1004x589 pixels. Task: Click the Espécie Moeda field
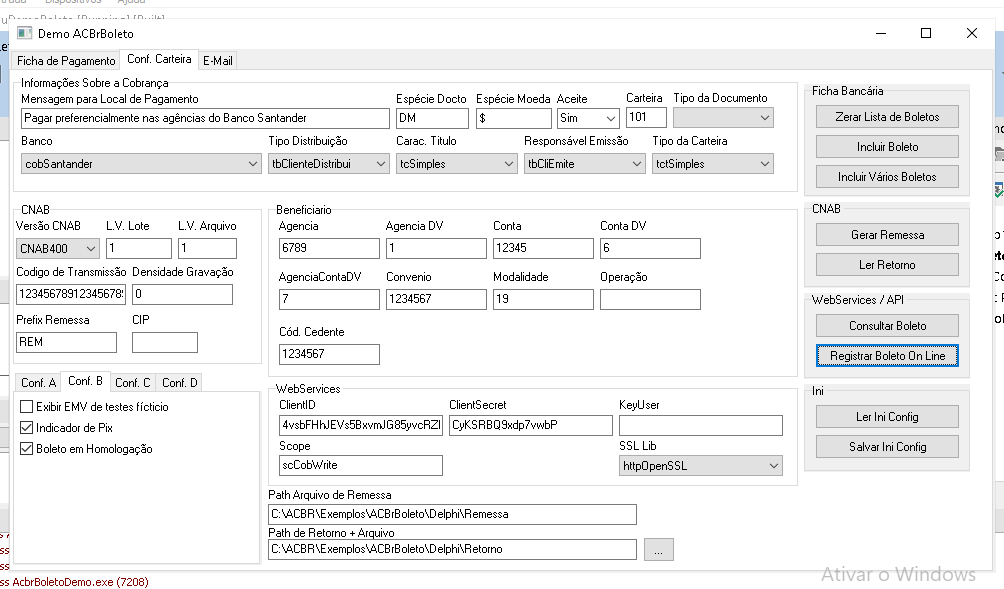[x=514, y=118]
